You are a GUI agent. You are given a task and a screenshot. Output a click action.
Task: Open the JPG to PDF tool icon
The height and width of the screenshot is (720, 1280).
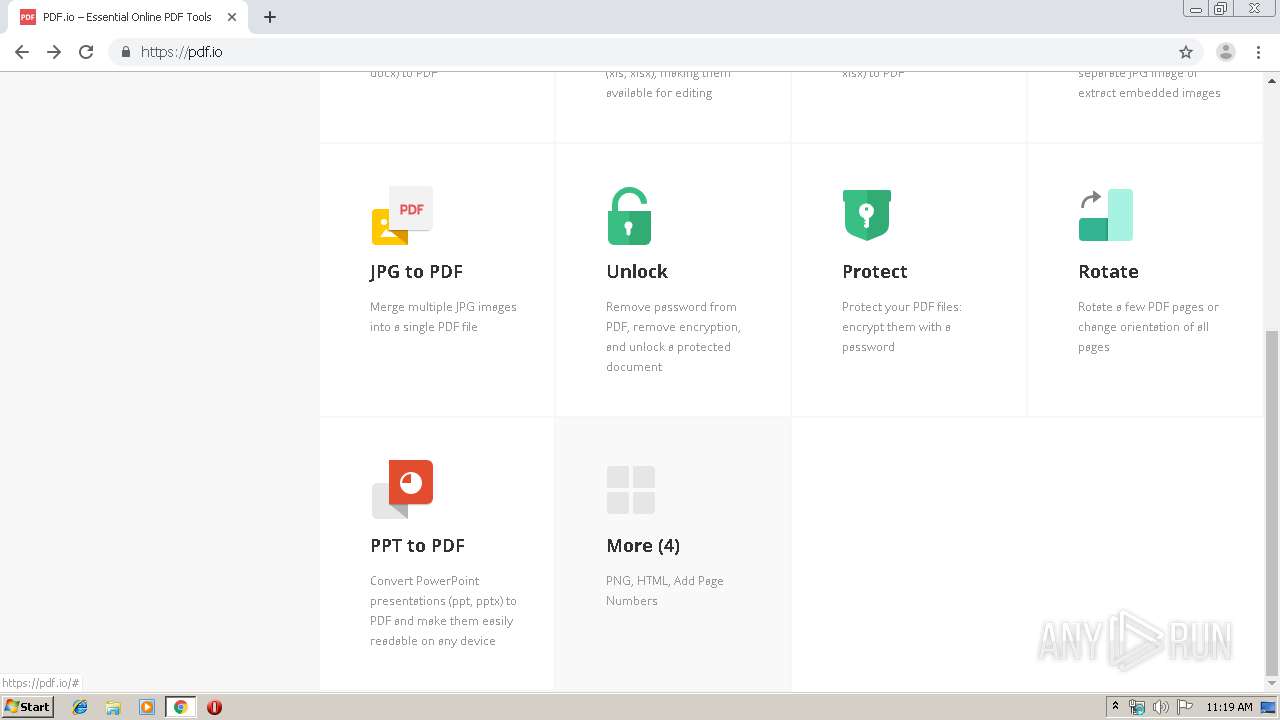click(x=402, y=215)
